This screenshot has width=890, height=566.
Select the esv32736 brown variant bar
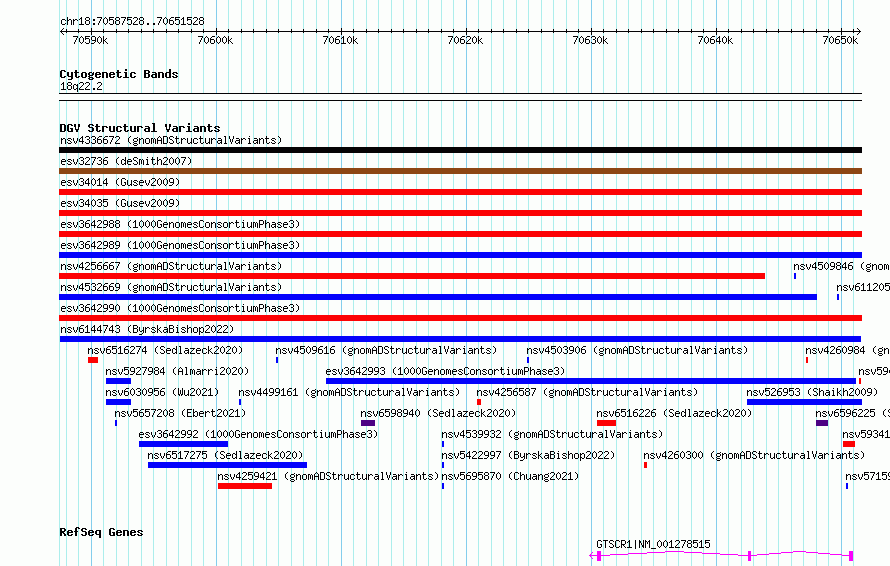[x=460, y=171]
